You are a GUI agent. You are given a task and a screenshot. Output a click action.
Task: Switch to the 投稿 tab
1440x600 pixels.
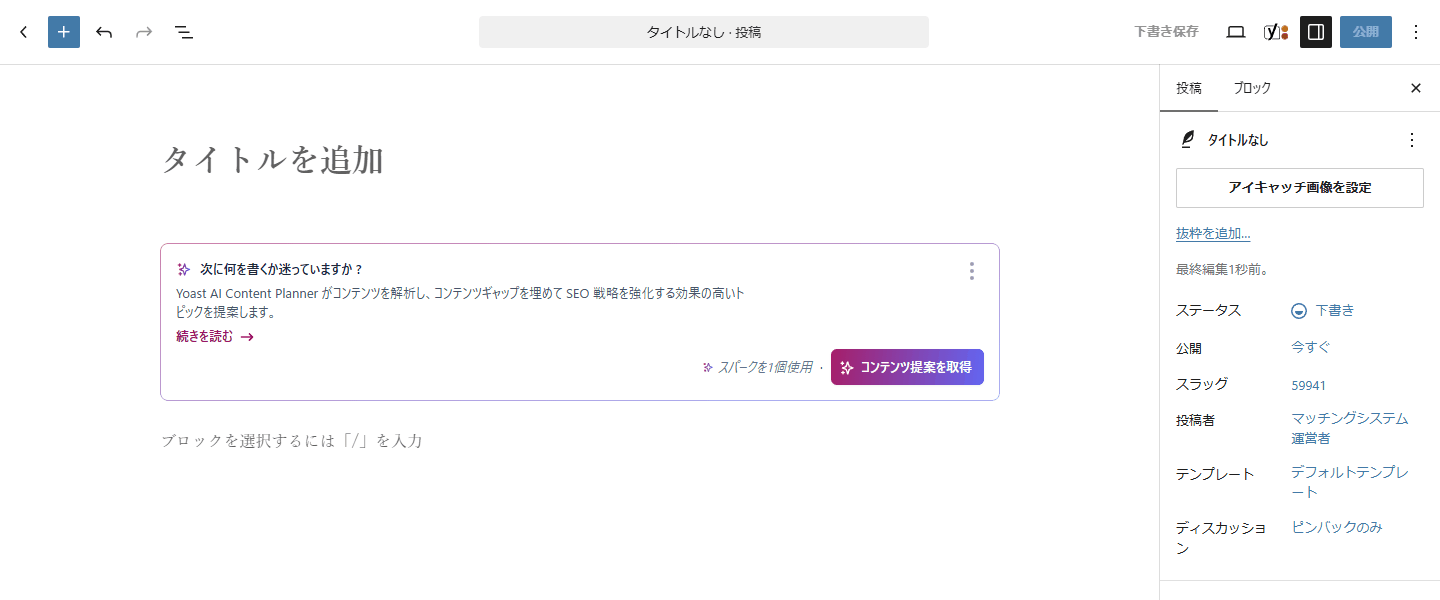[1189, 88]
